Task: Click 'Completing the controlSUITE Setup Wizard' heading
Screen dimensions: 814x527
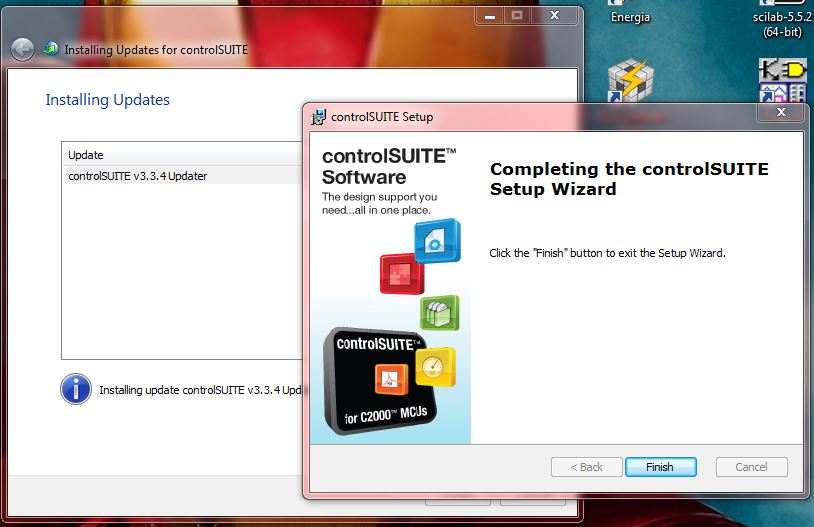Action: pos(629,179)
